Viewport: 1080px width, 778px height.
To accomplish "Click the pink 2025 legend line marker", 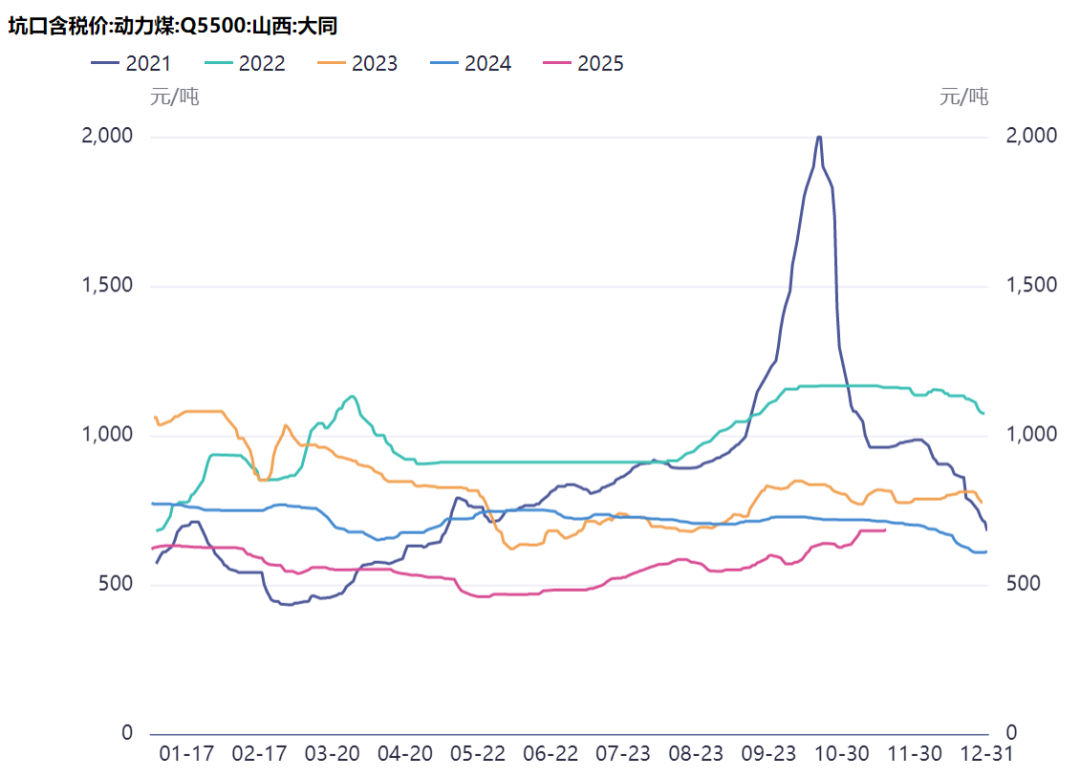I will [x=558, y=64].
